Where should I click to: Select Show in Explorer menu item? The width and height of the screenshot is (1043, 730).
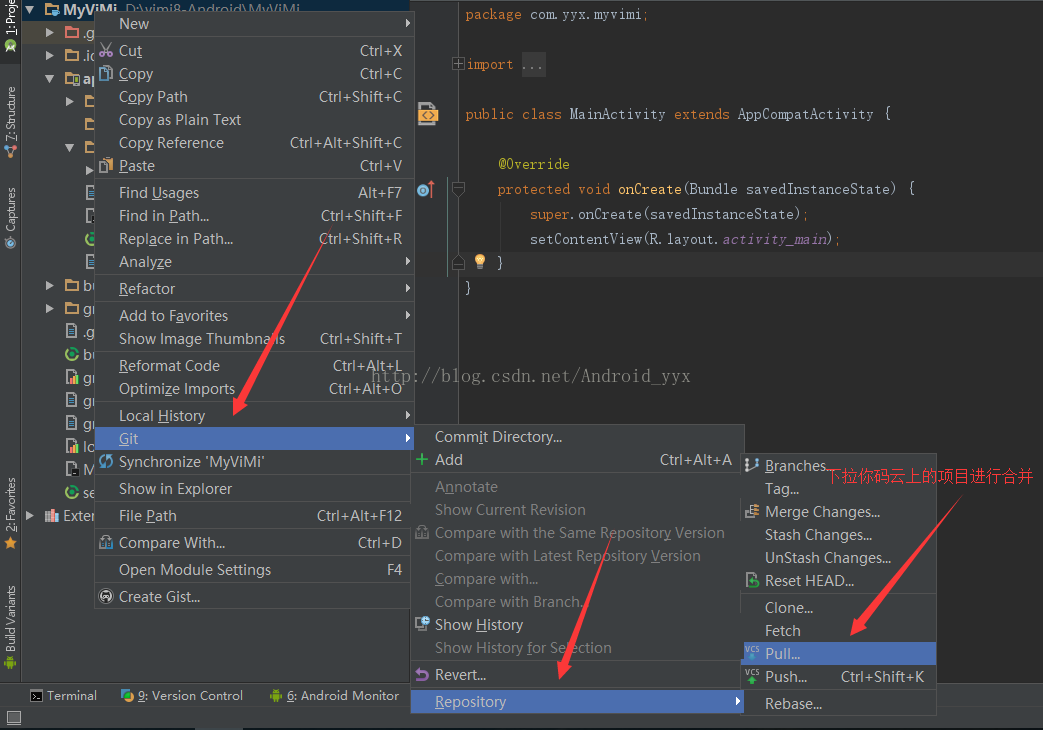tap(254, 488)
